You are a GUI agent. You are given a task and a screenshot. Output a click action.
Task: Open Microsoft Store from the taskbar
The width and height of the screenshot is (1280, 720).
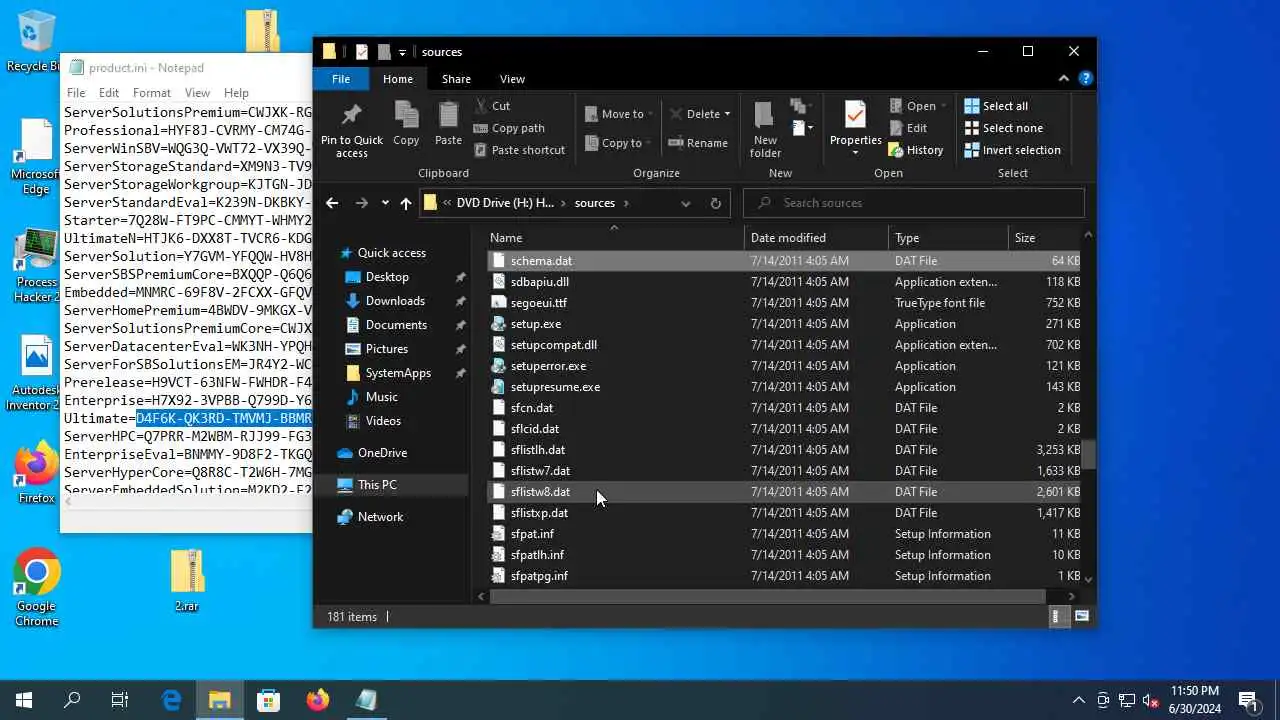(269, 700)
